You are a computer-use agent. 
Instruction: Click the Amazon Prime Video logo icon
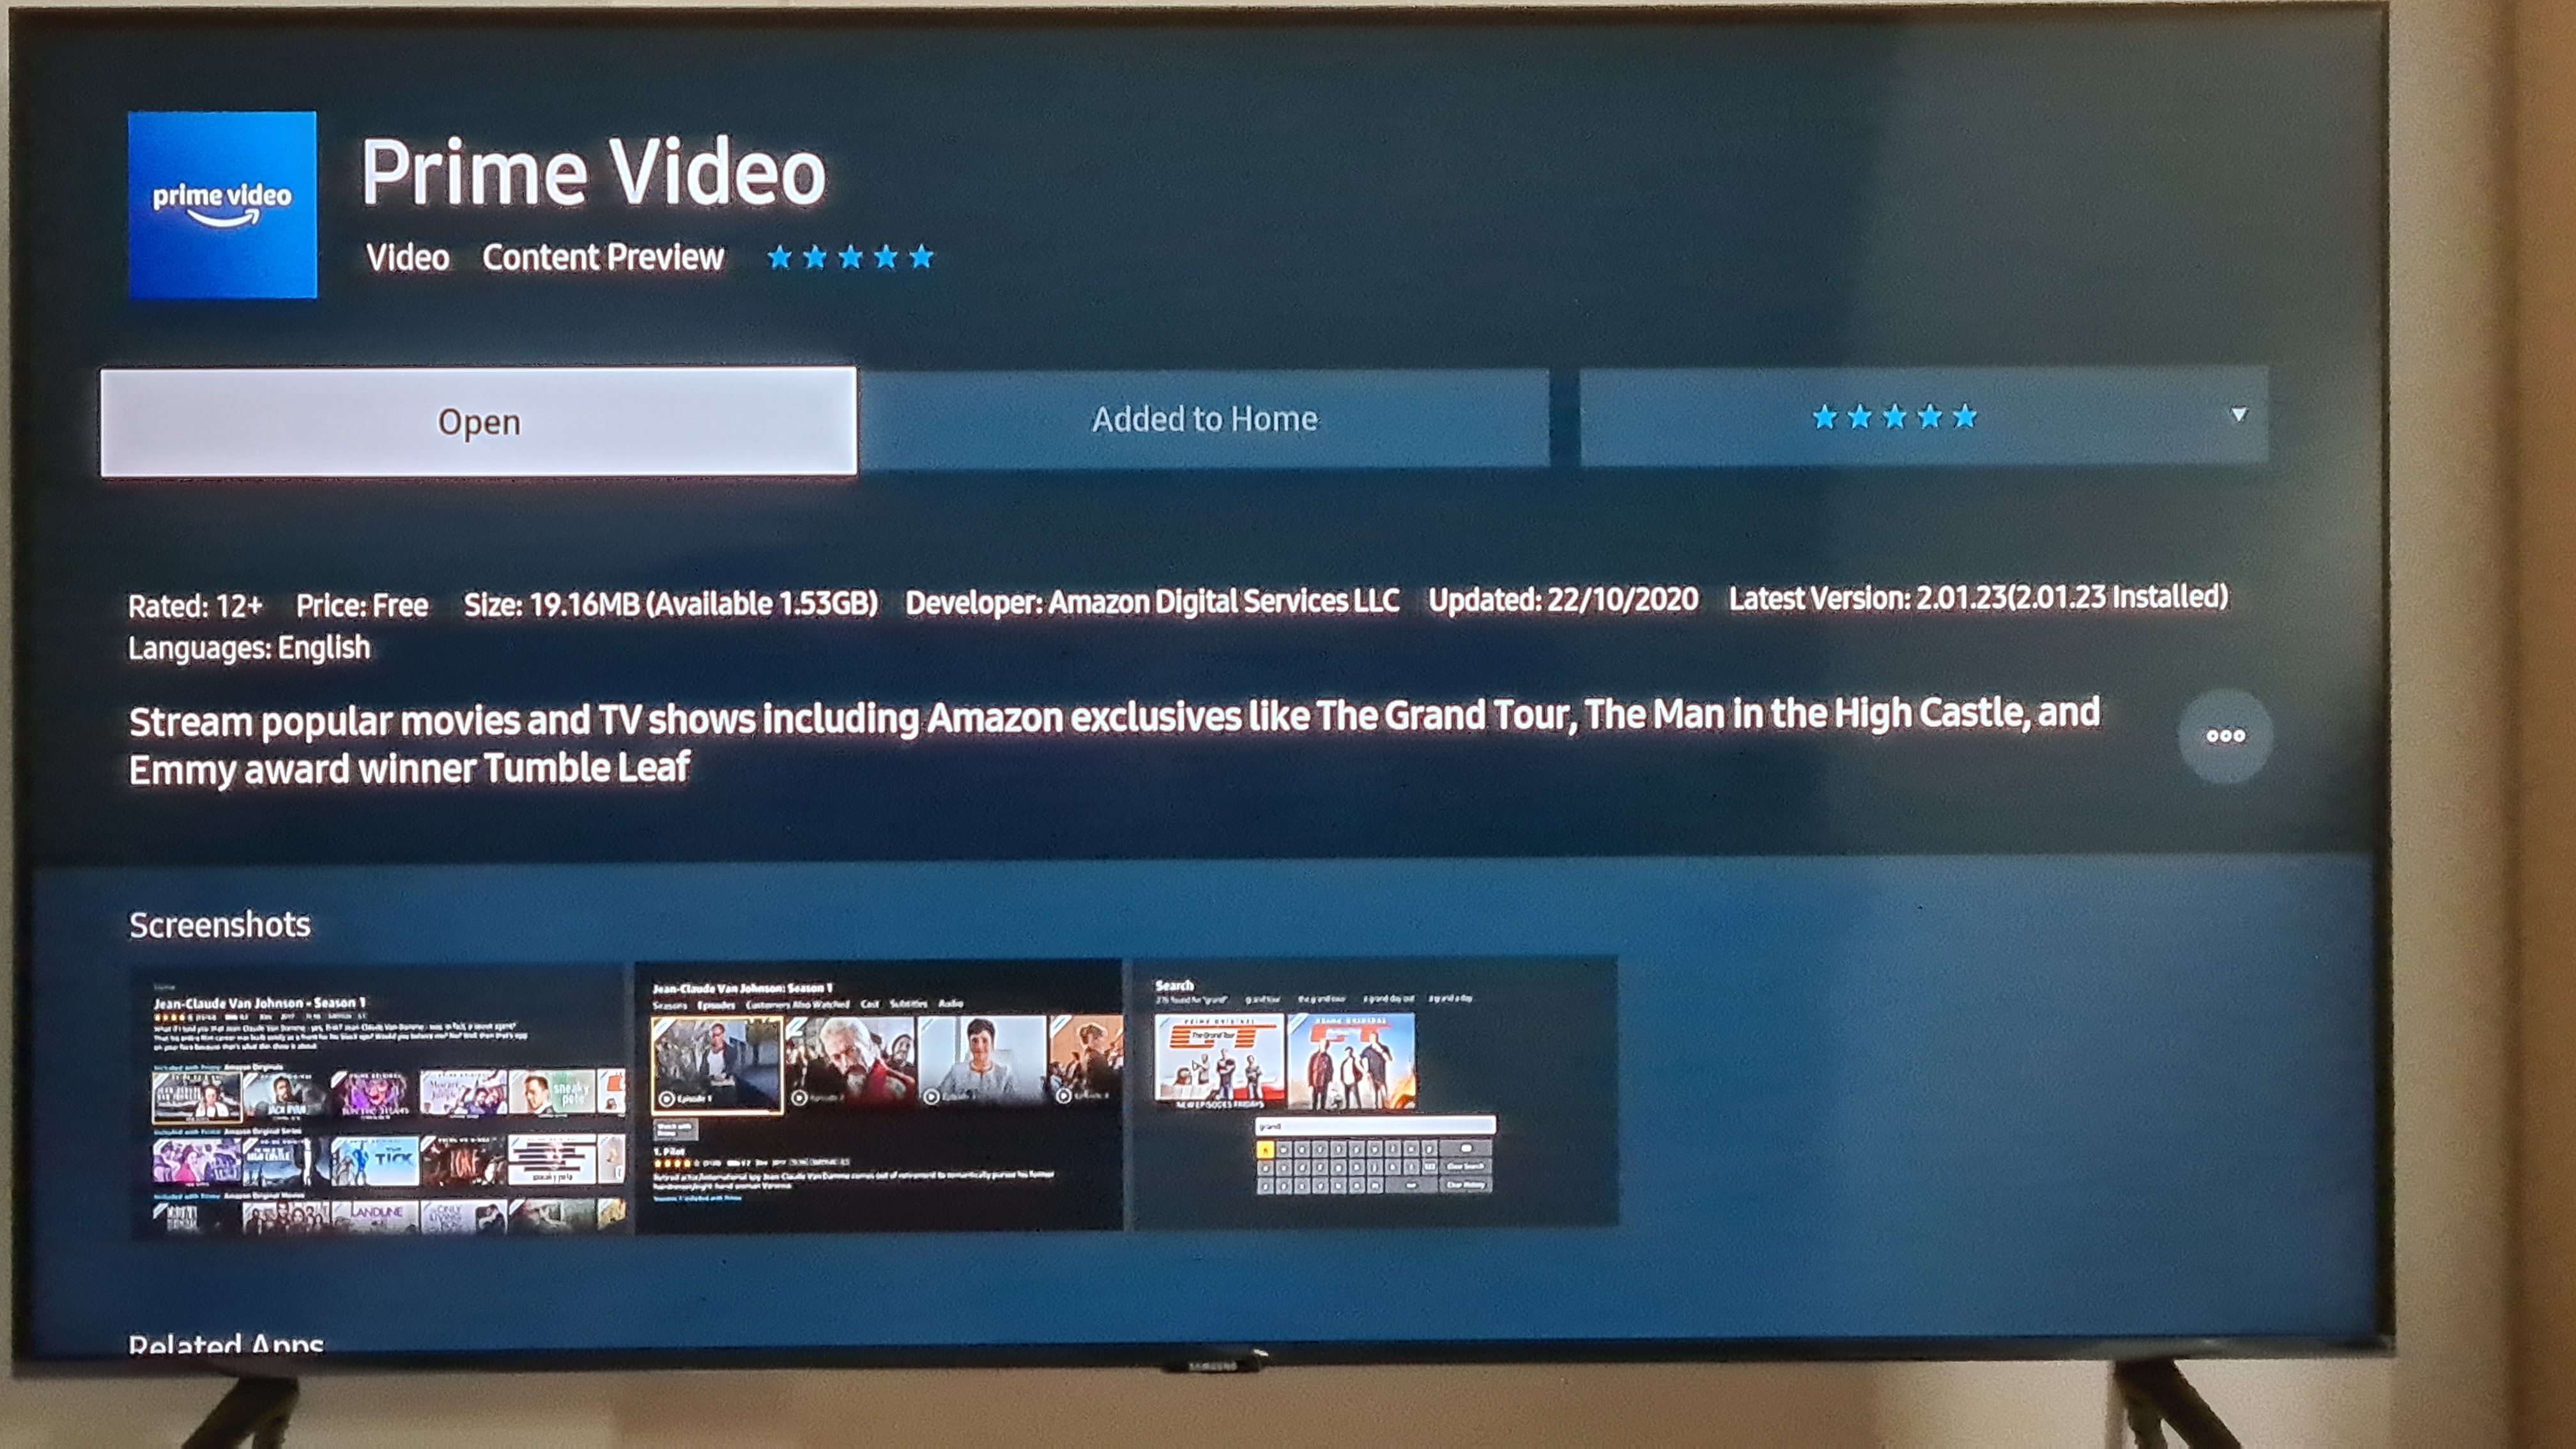point(225,198)
